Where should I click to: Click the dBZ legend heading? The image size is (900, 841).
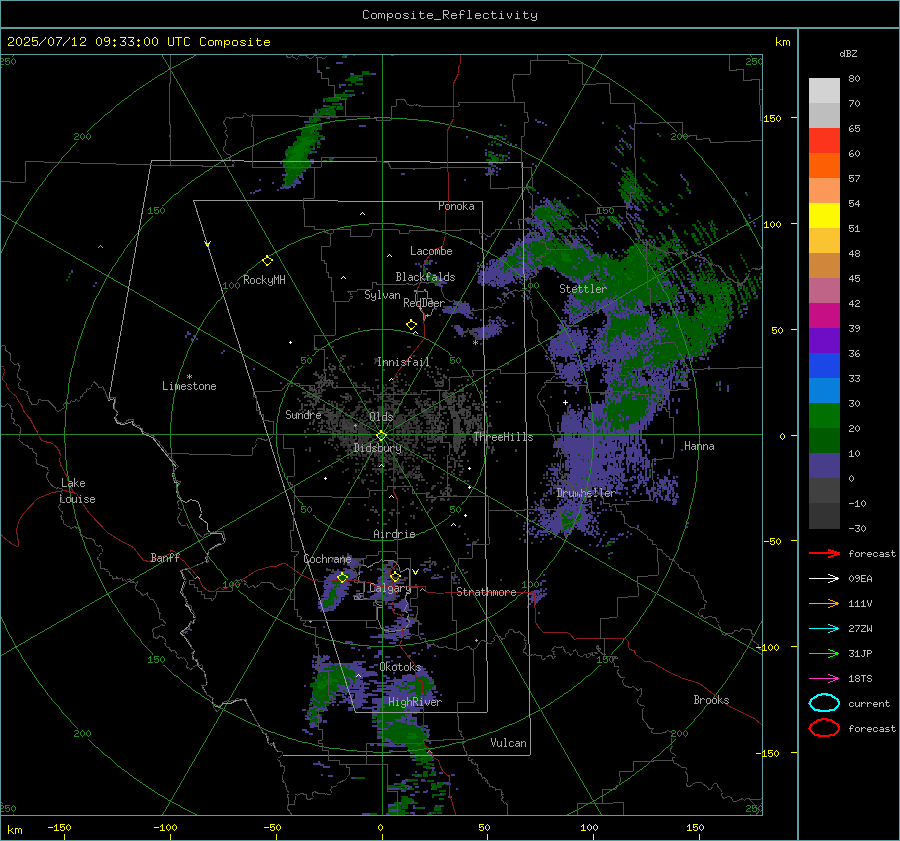click(x=848, y=53)
